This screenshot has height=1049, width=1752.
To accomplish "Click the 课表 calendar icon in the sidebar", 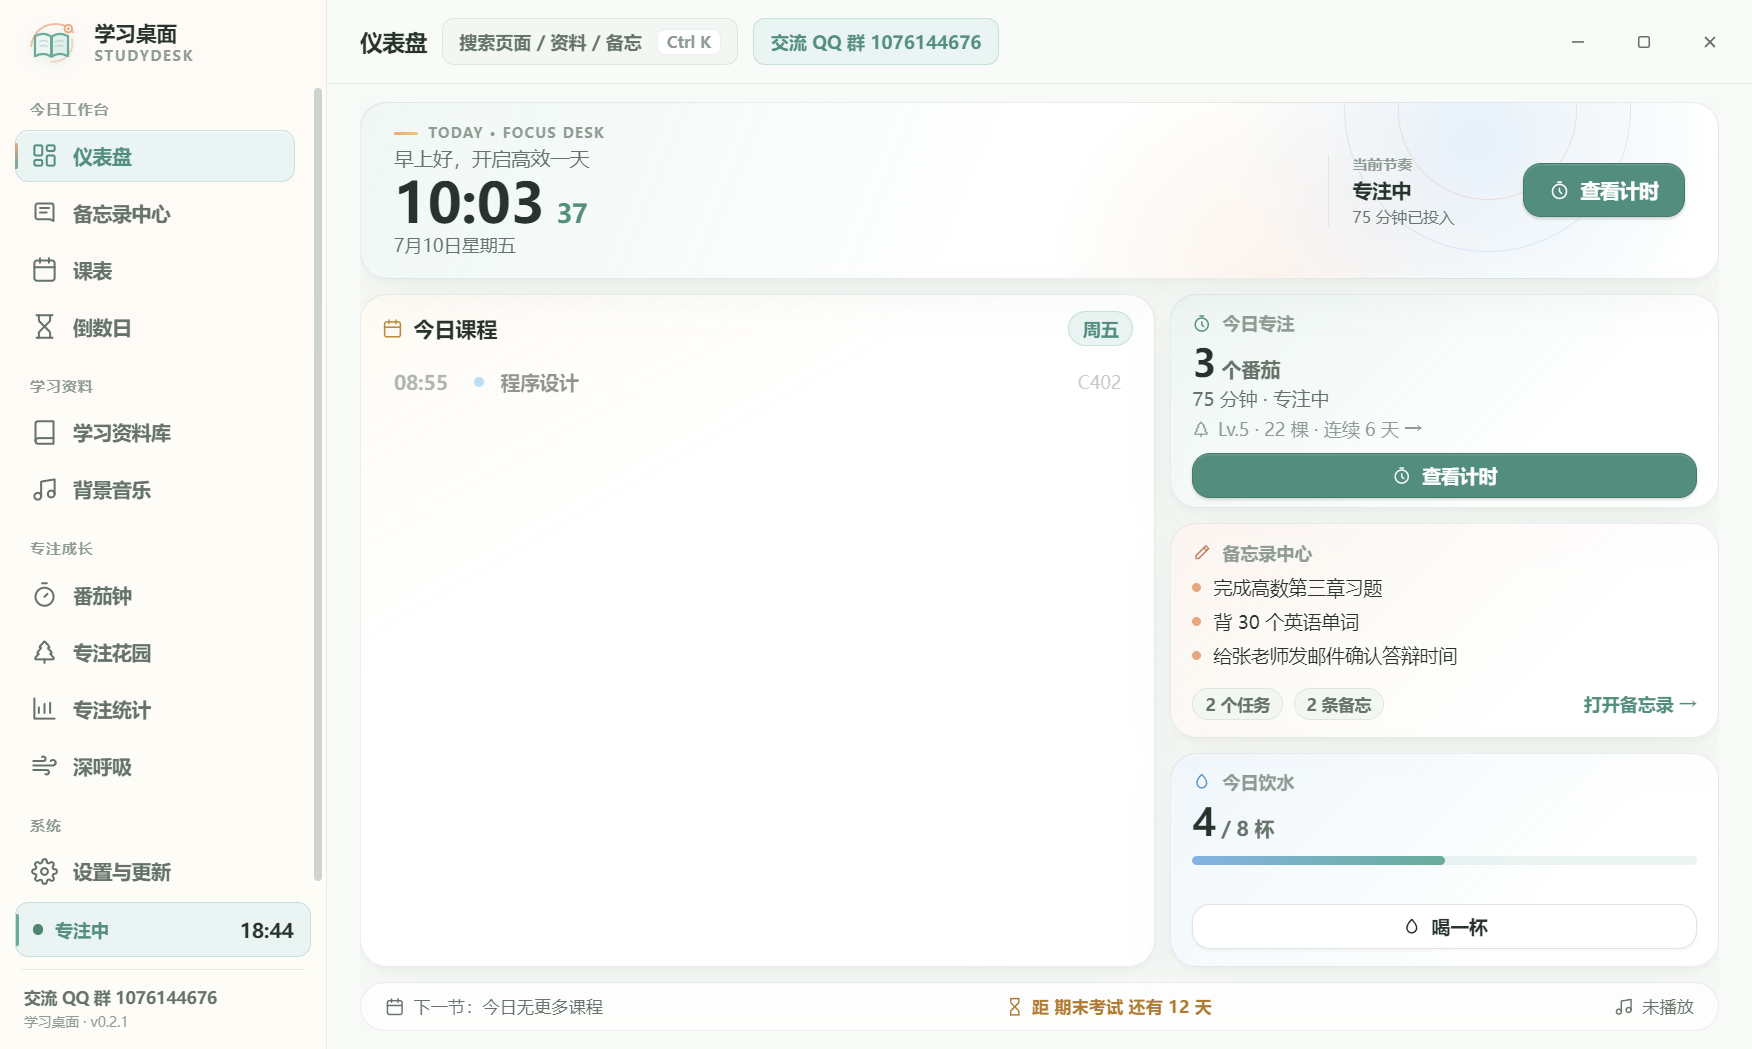I will (44, 270).
